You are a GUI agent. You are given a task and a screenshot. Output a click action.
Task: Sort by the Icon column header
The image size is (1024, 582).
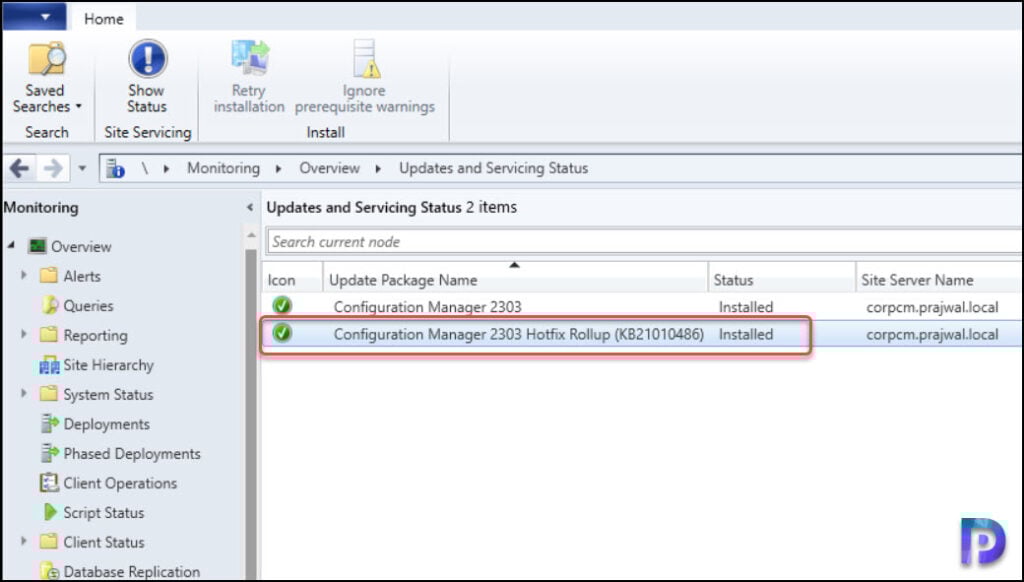point(292,280)
